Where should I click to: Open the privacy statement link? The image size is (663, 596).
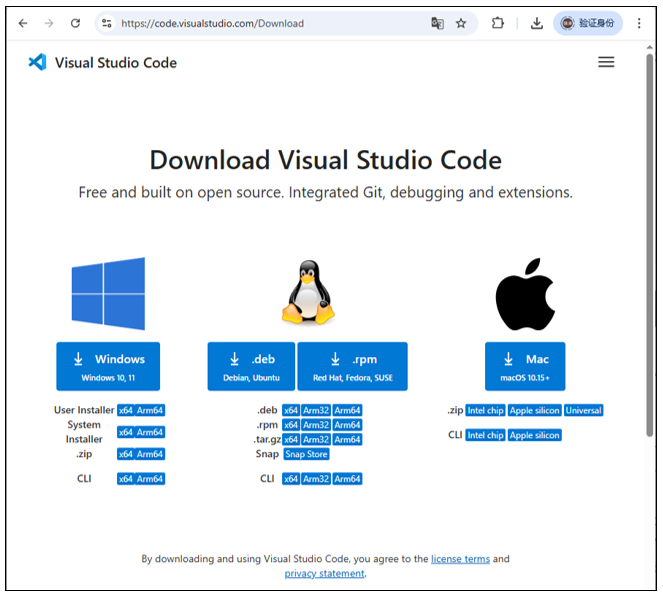point(324,574)
